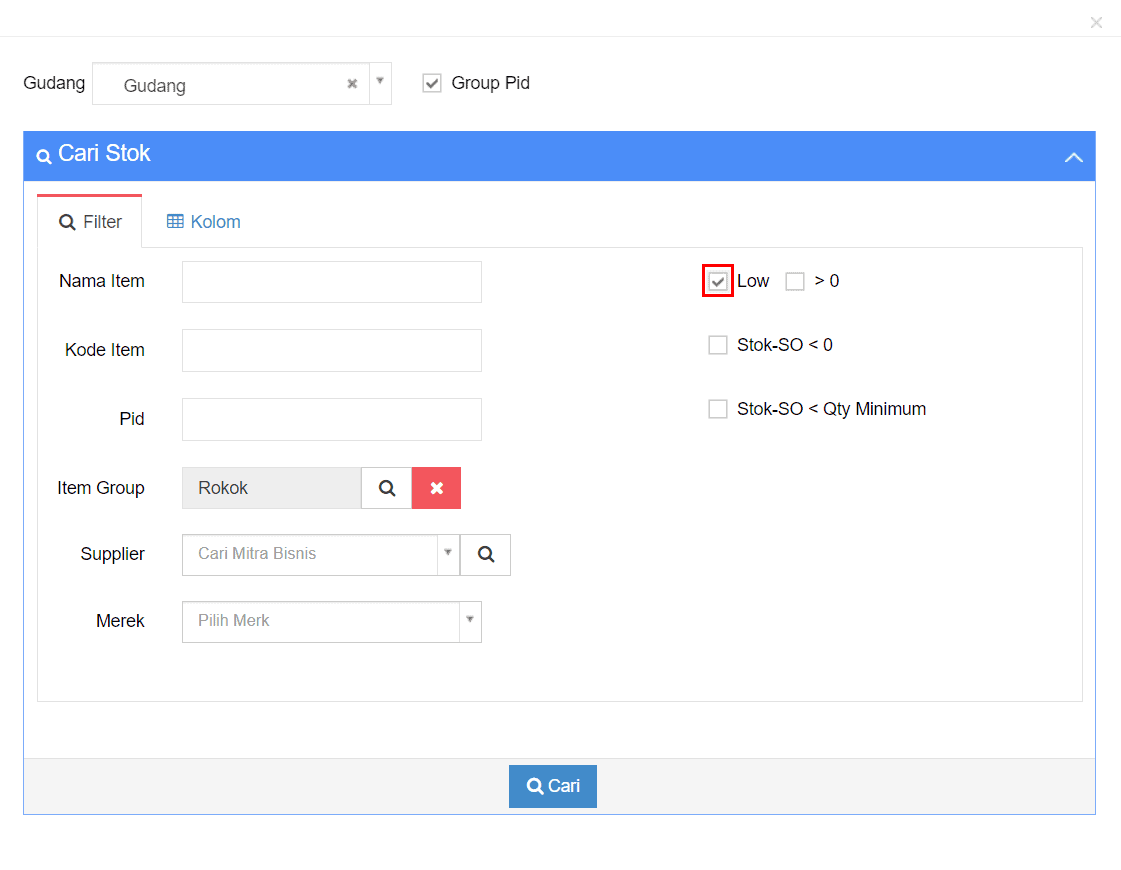Select the Filter tab
The height and width of the screenshot is (870, 1121).
pos(90,222)
